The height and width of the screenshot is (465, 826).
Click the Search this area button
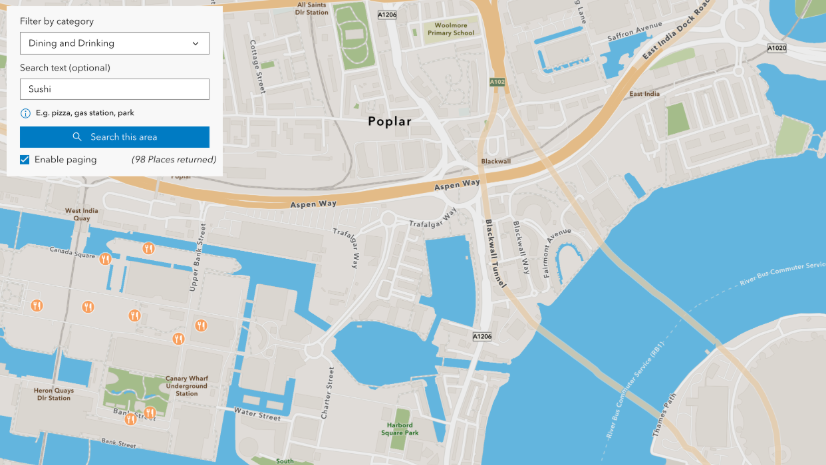pos(115,137)
